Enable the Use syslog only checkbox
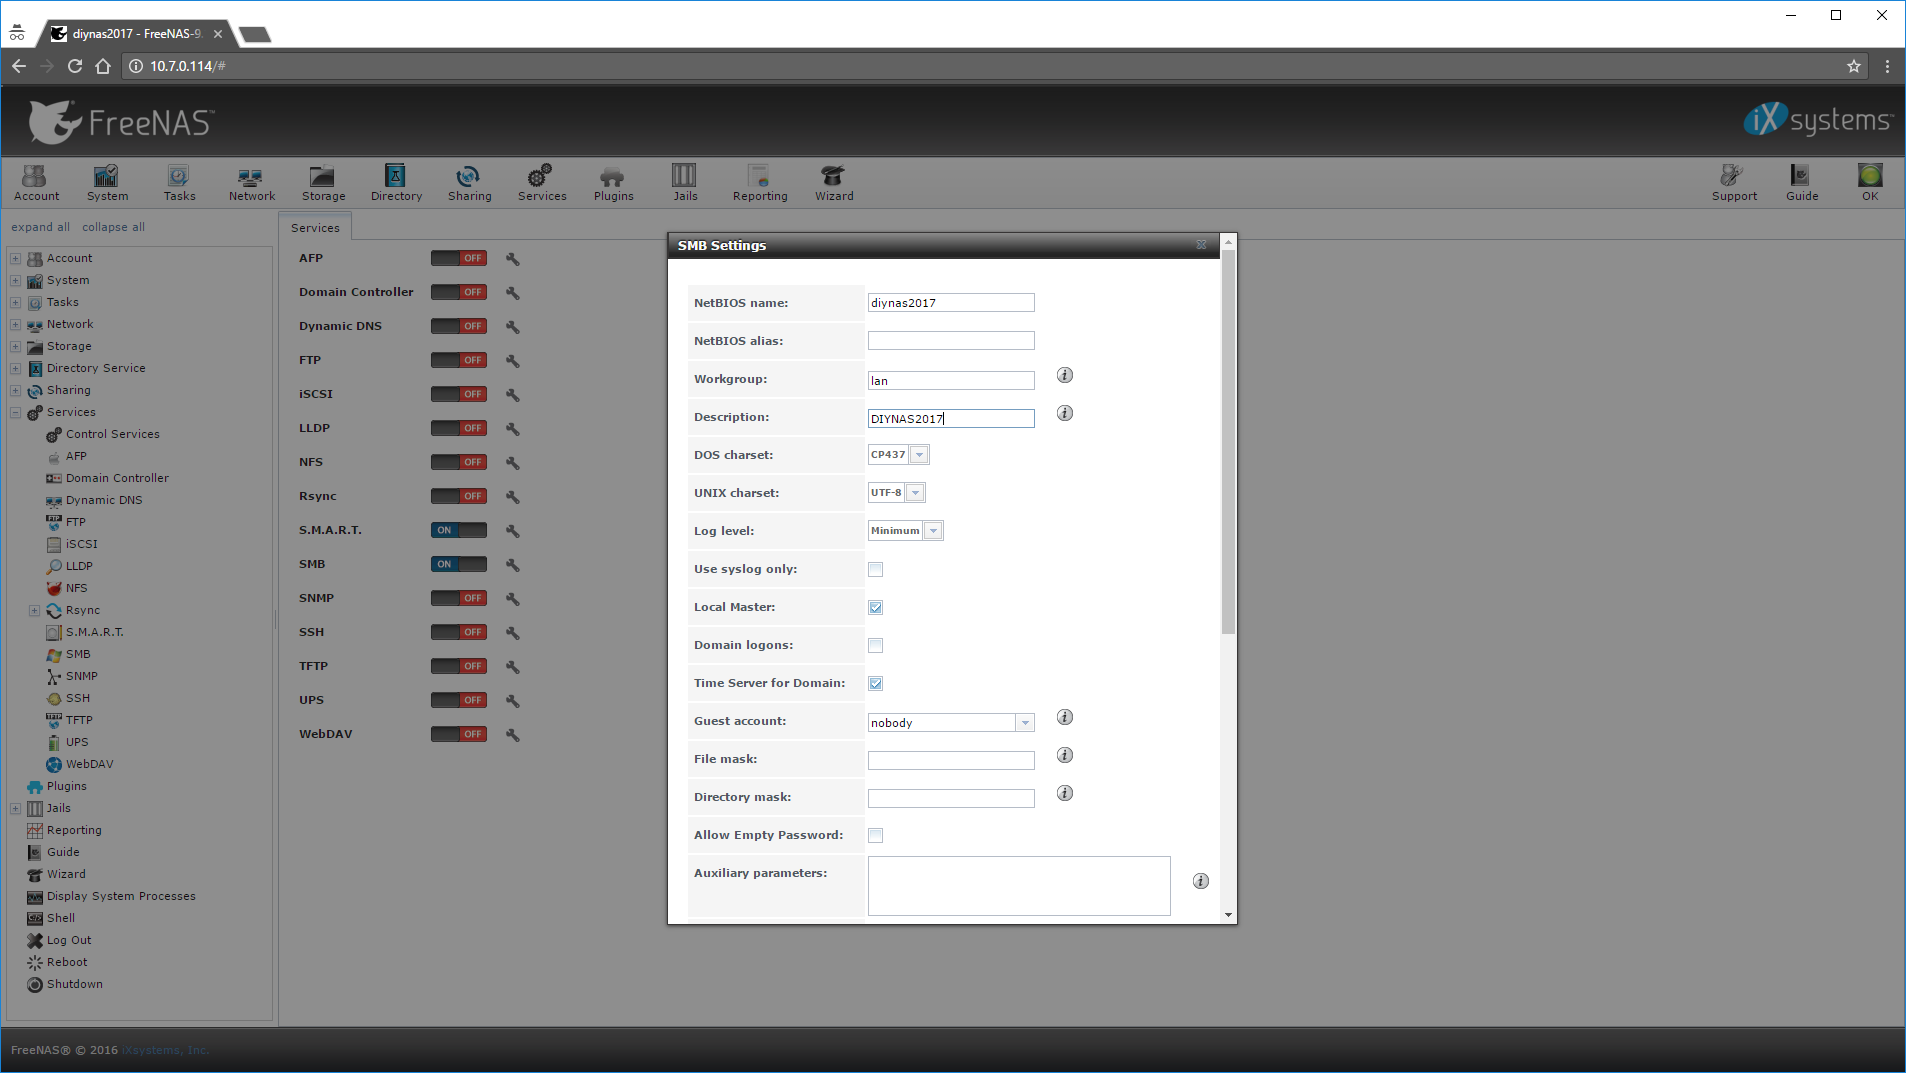The height and width of the screenshot is (1073, 1906). tap(875, 570)
